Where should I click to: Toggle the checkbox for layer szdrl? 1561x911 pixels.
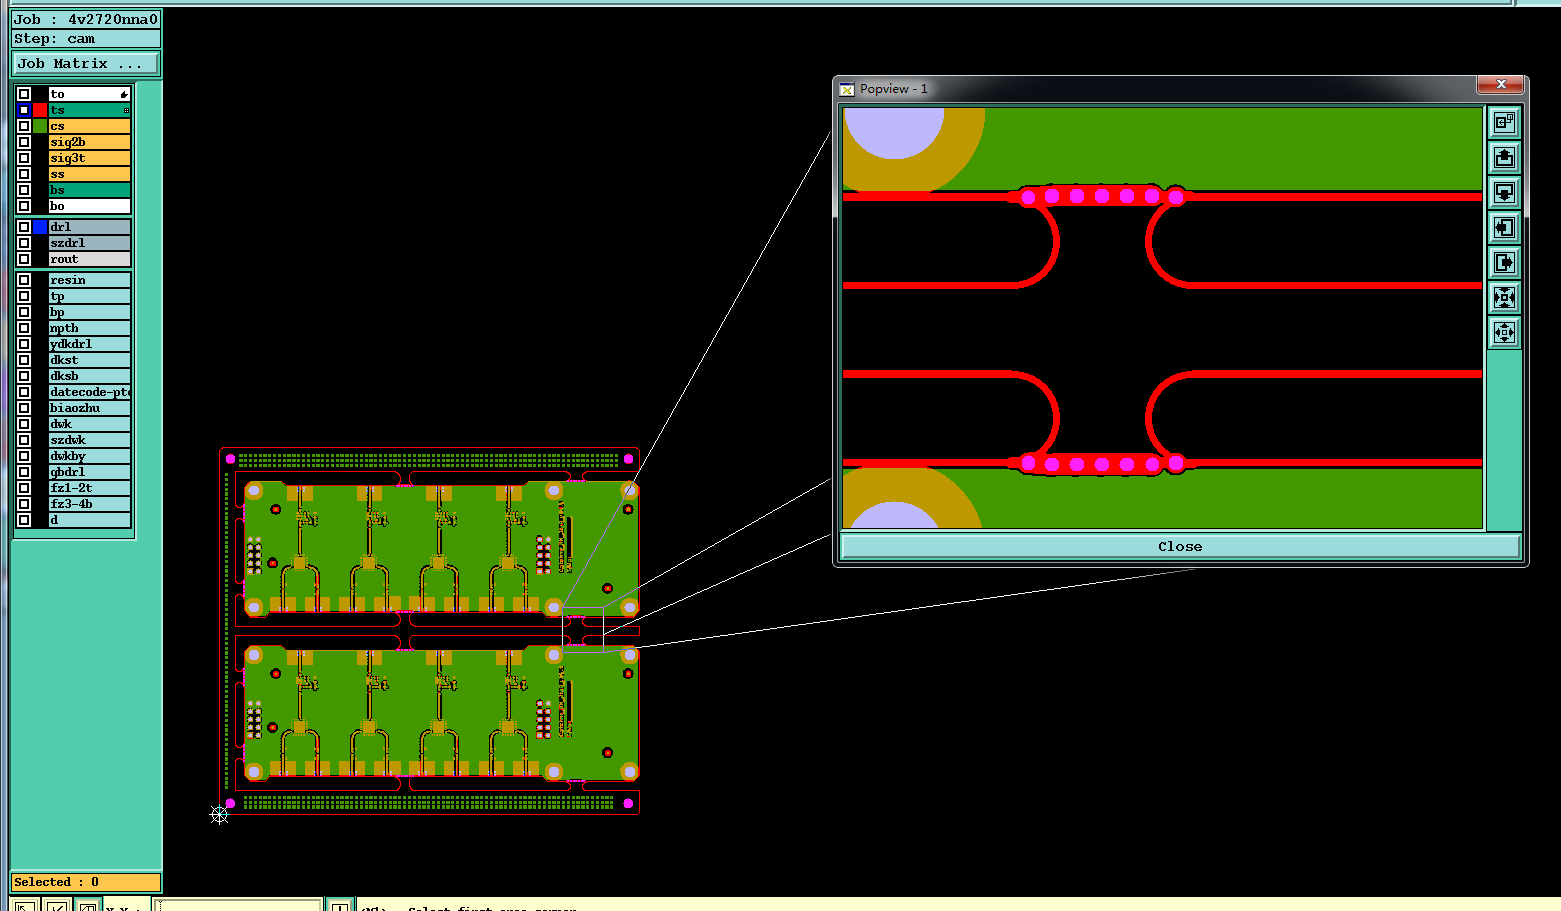24,243
